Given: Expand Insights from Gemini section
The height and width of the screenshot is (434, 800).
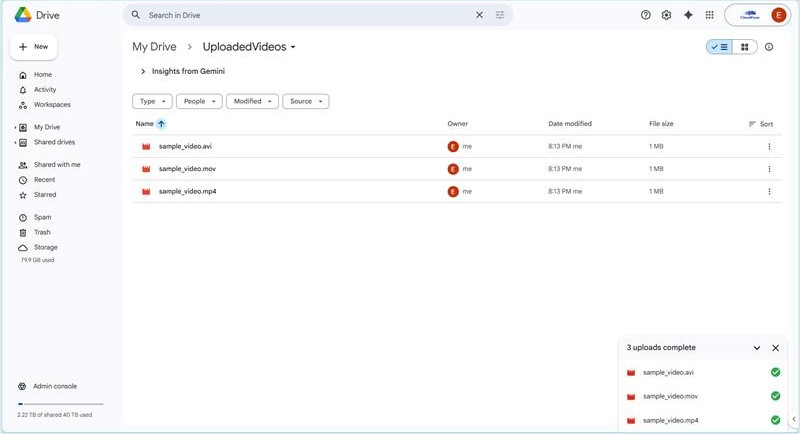Looking at the screenshot, I should [143, 71].
